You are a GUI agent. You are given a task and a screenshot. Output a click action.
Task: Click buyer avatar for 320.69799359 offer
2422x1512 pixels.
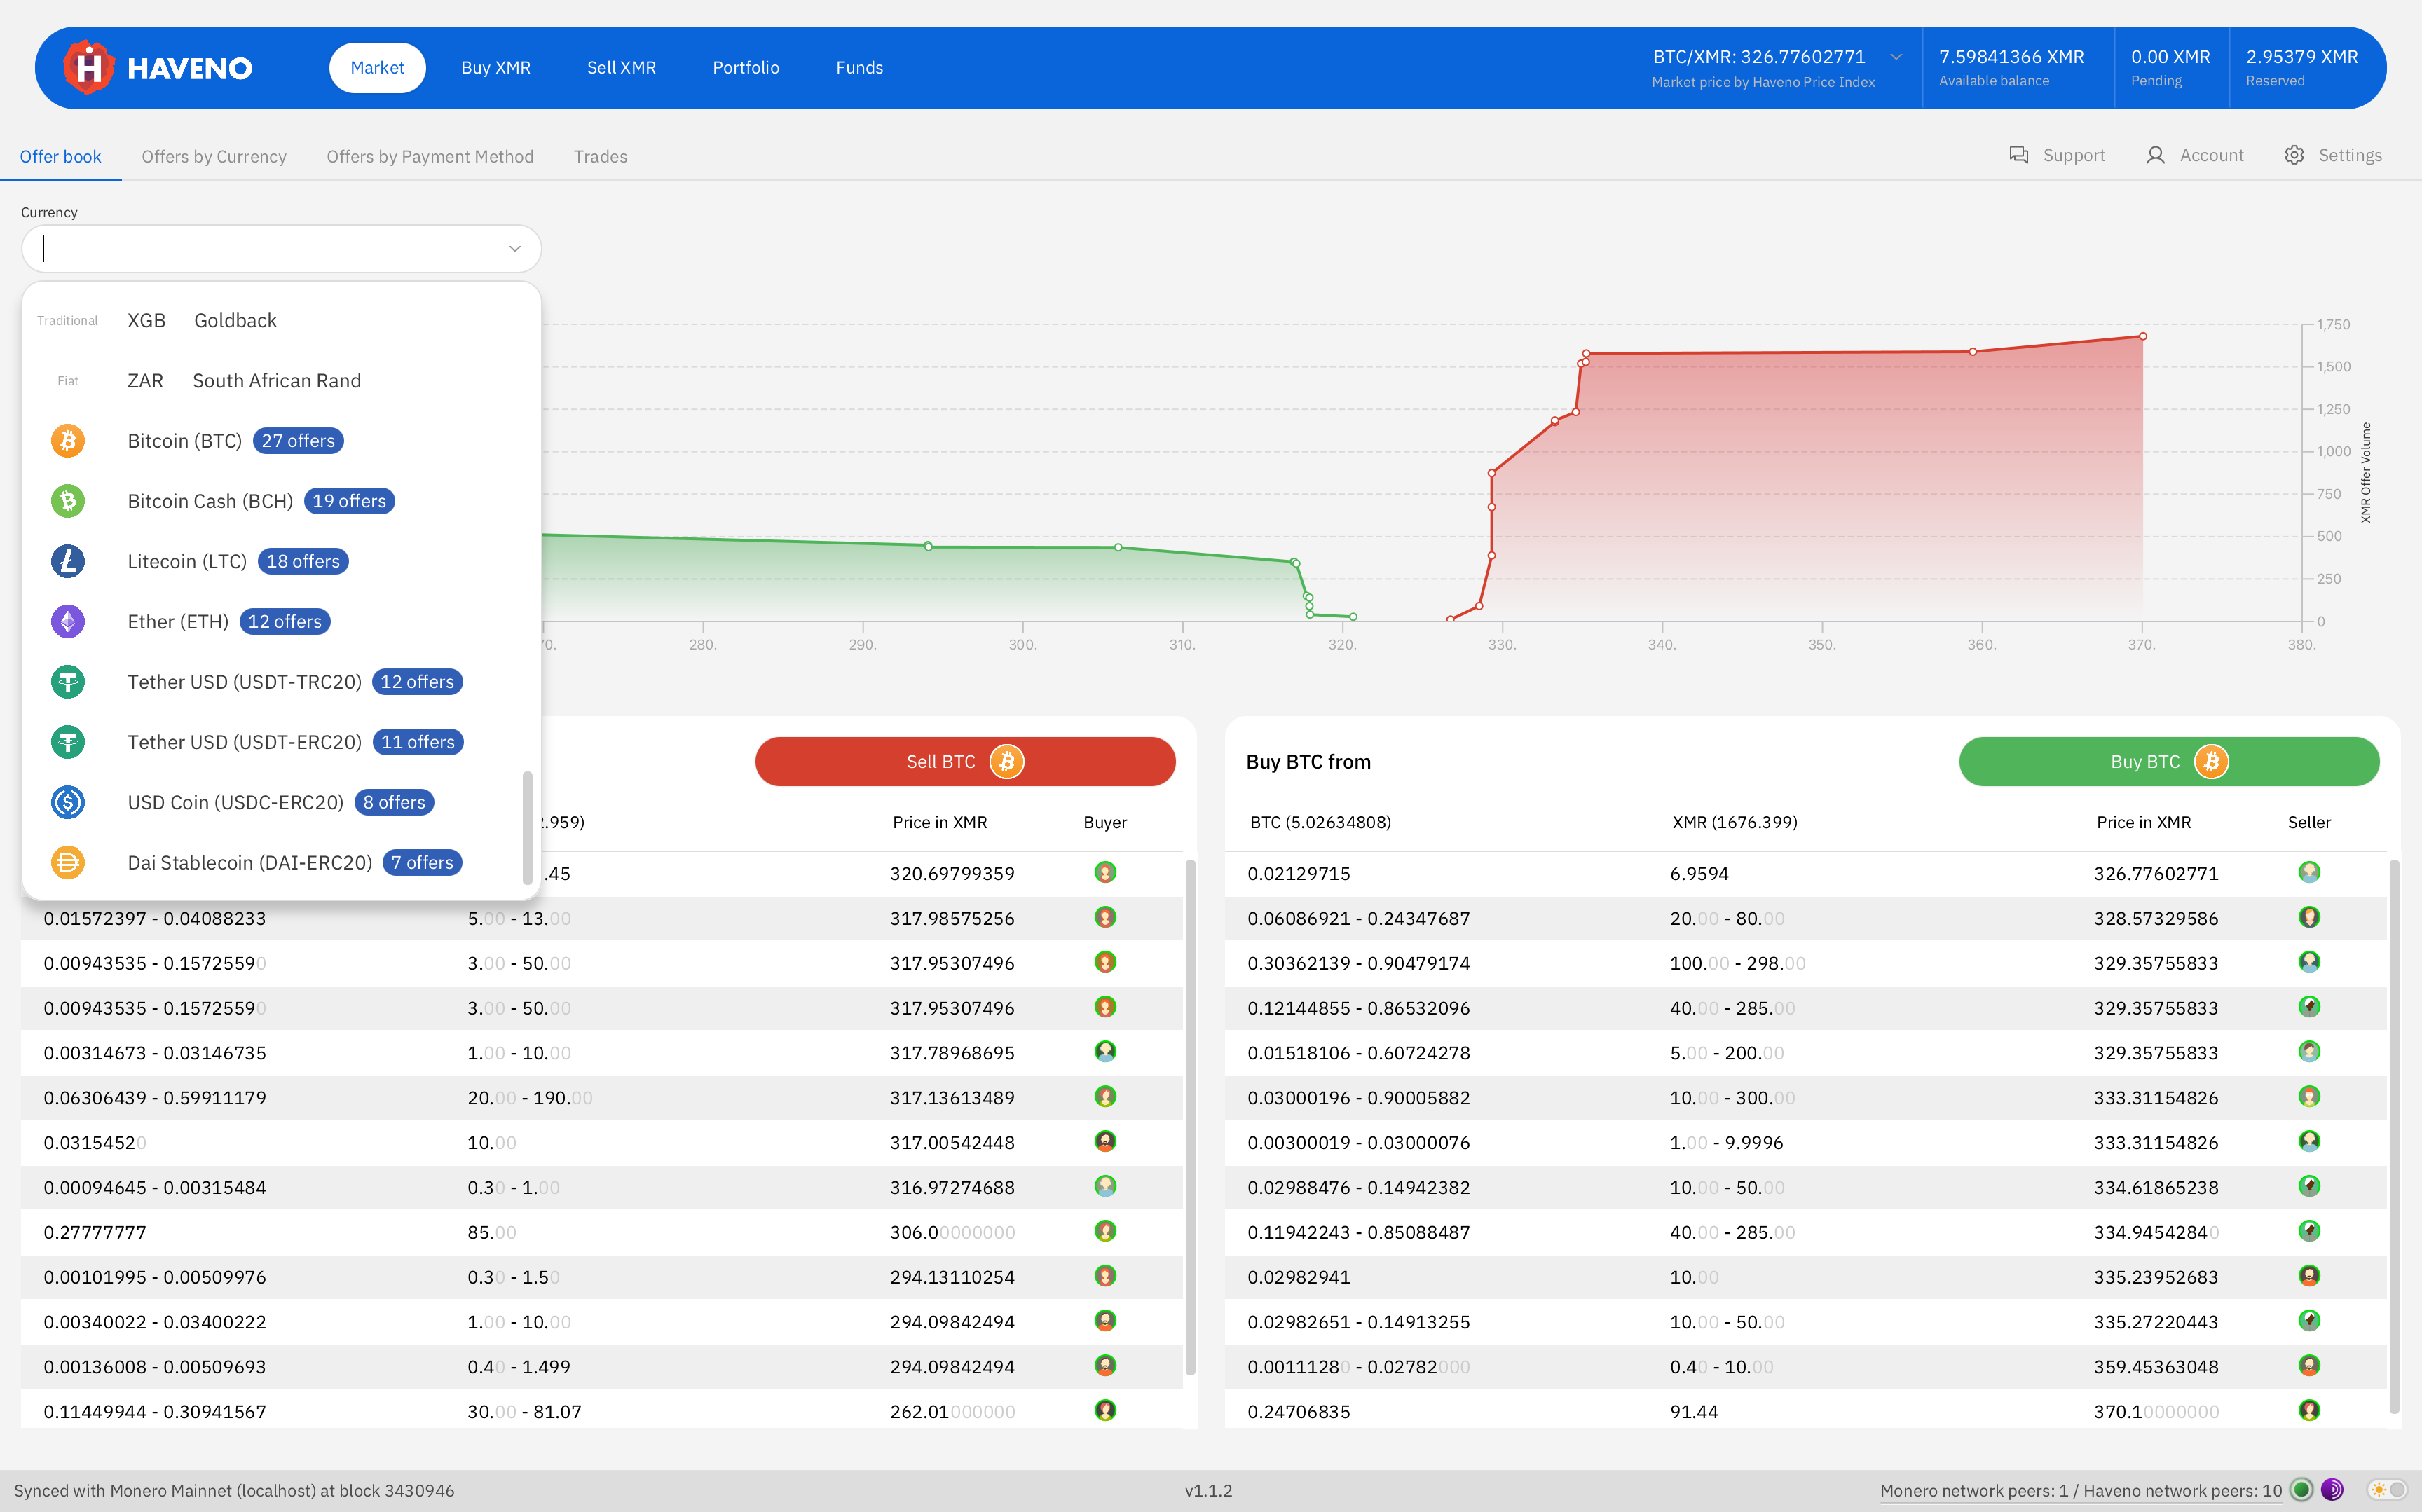1105,872
